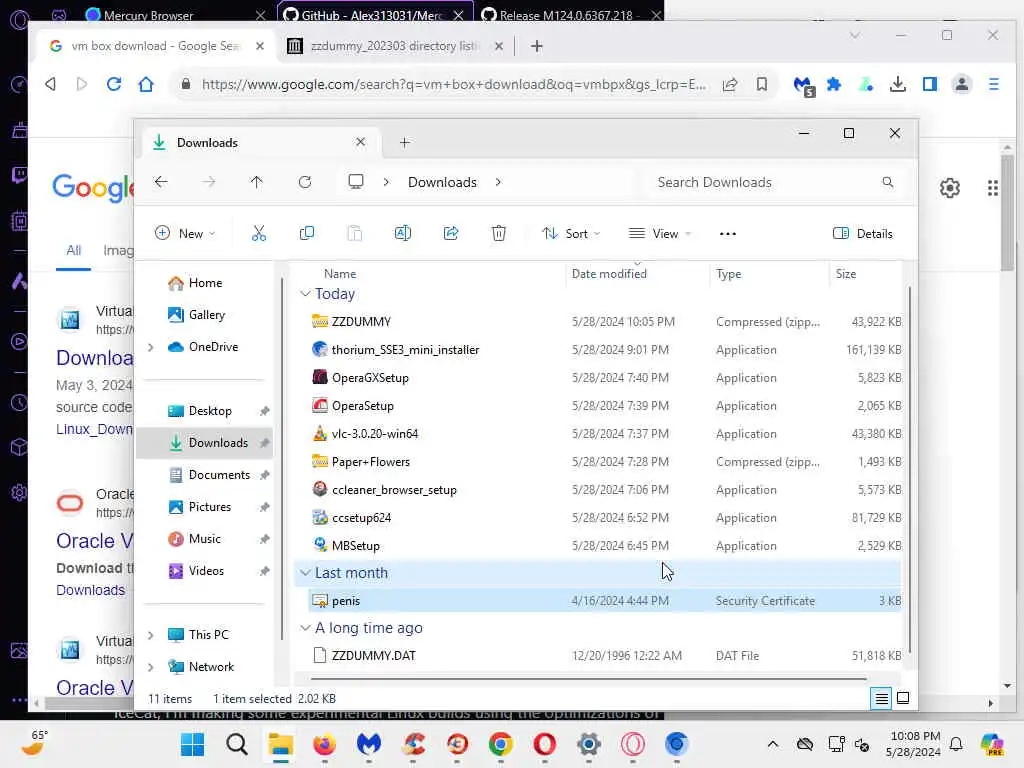The height and width of the screenshot is (768, 1024).
Task: Switch to large thumbnails view in status bar
Action: [903, 698]
